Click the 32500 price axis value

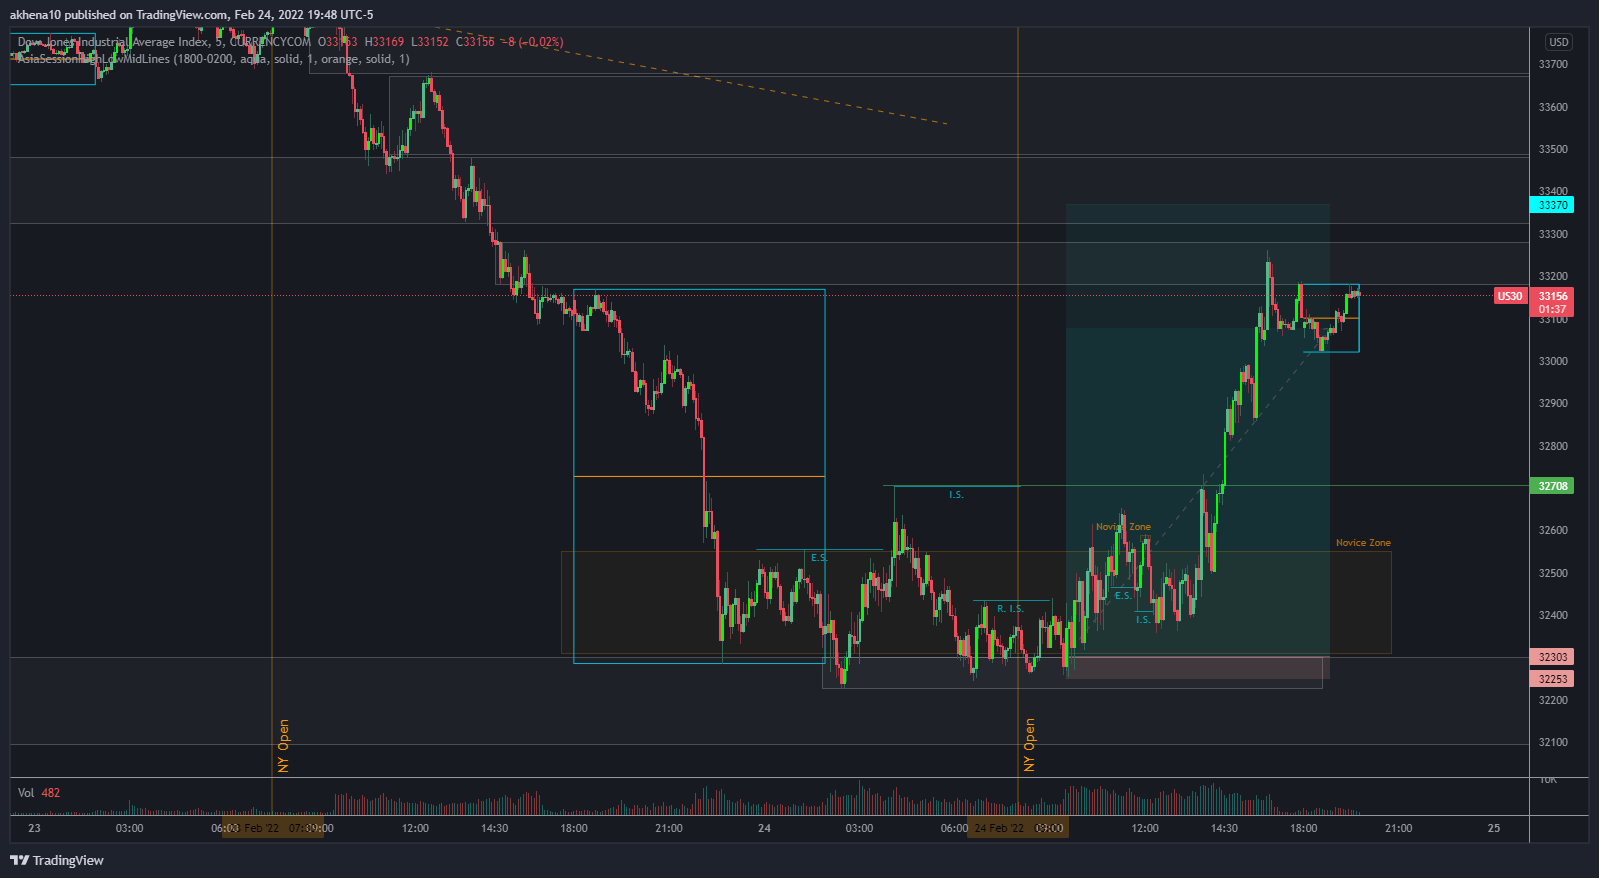click(x=1553, y=573)
